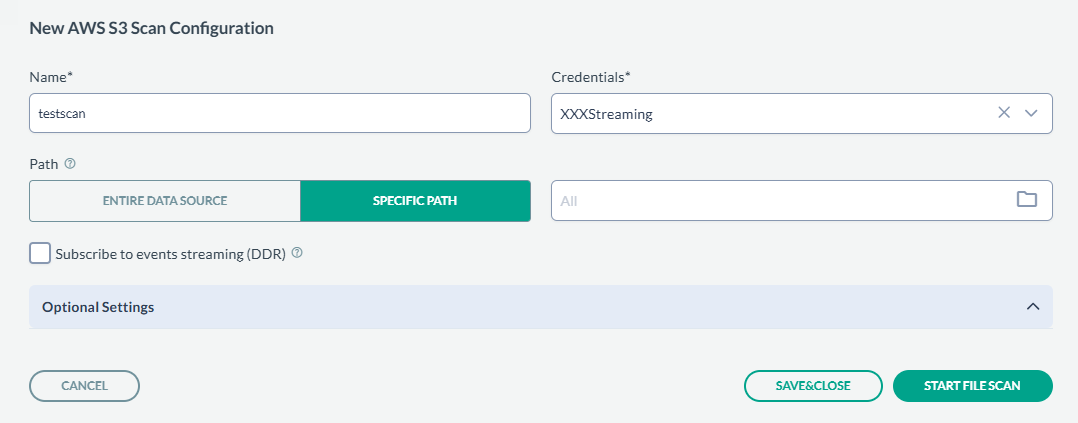Screen dimensions: 1078x423
Task: Click Save&Close button
Action: coord(813,385)
